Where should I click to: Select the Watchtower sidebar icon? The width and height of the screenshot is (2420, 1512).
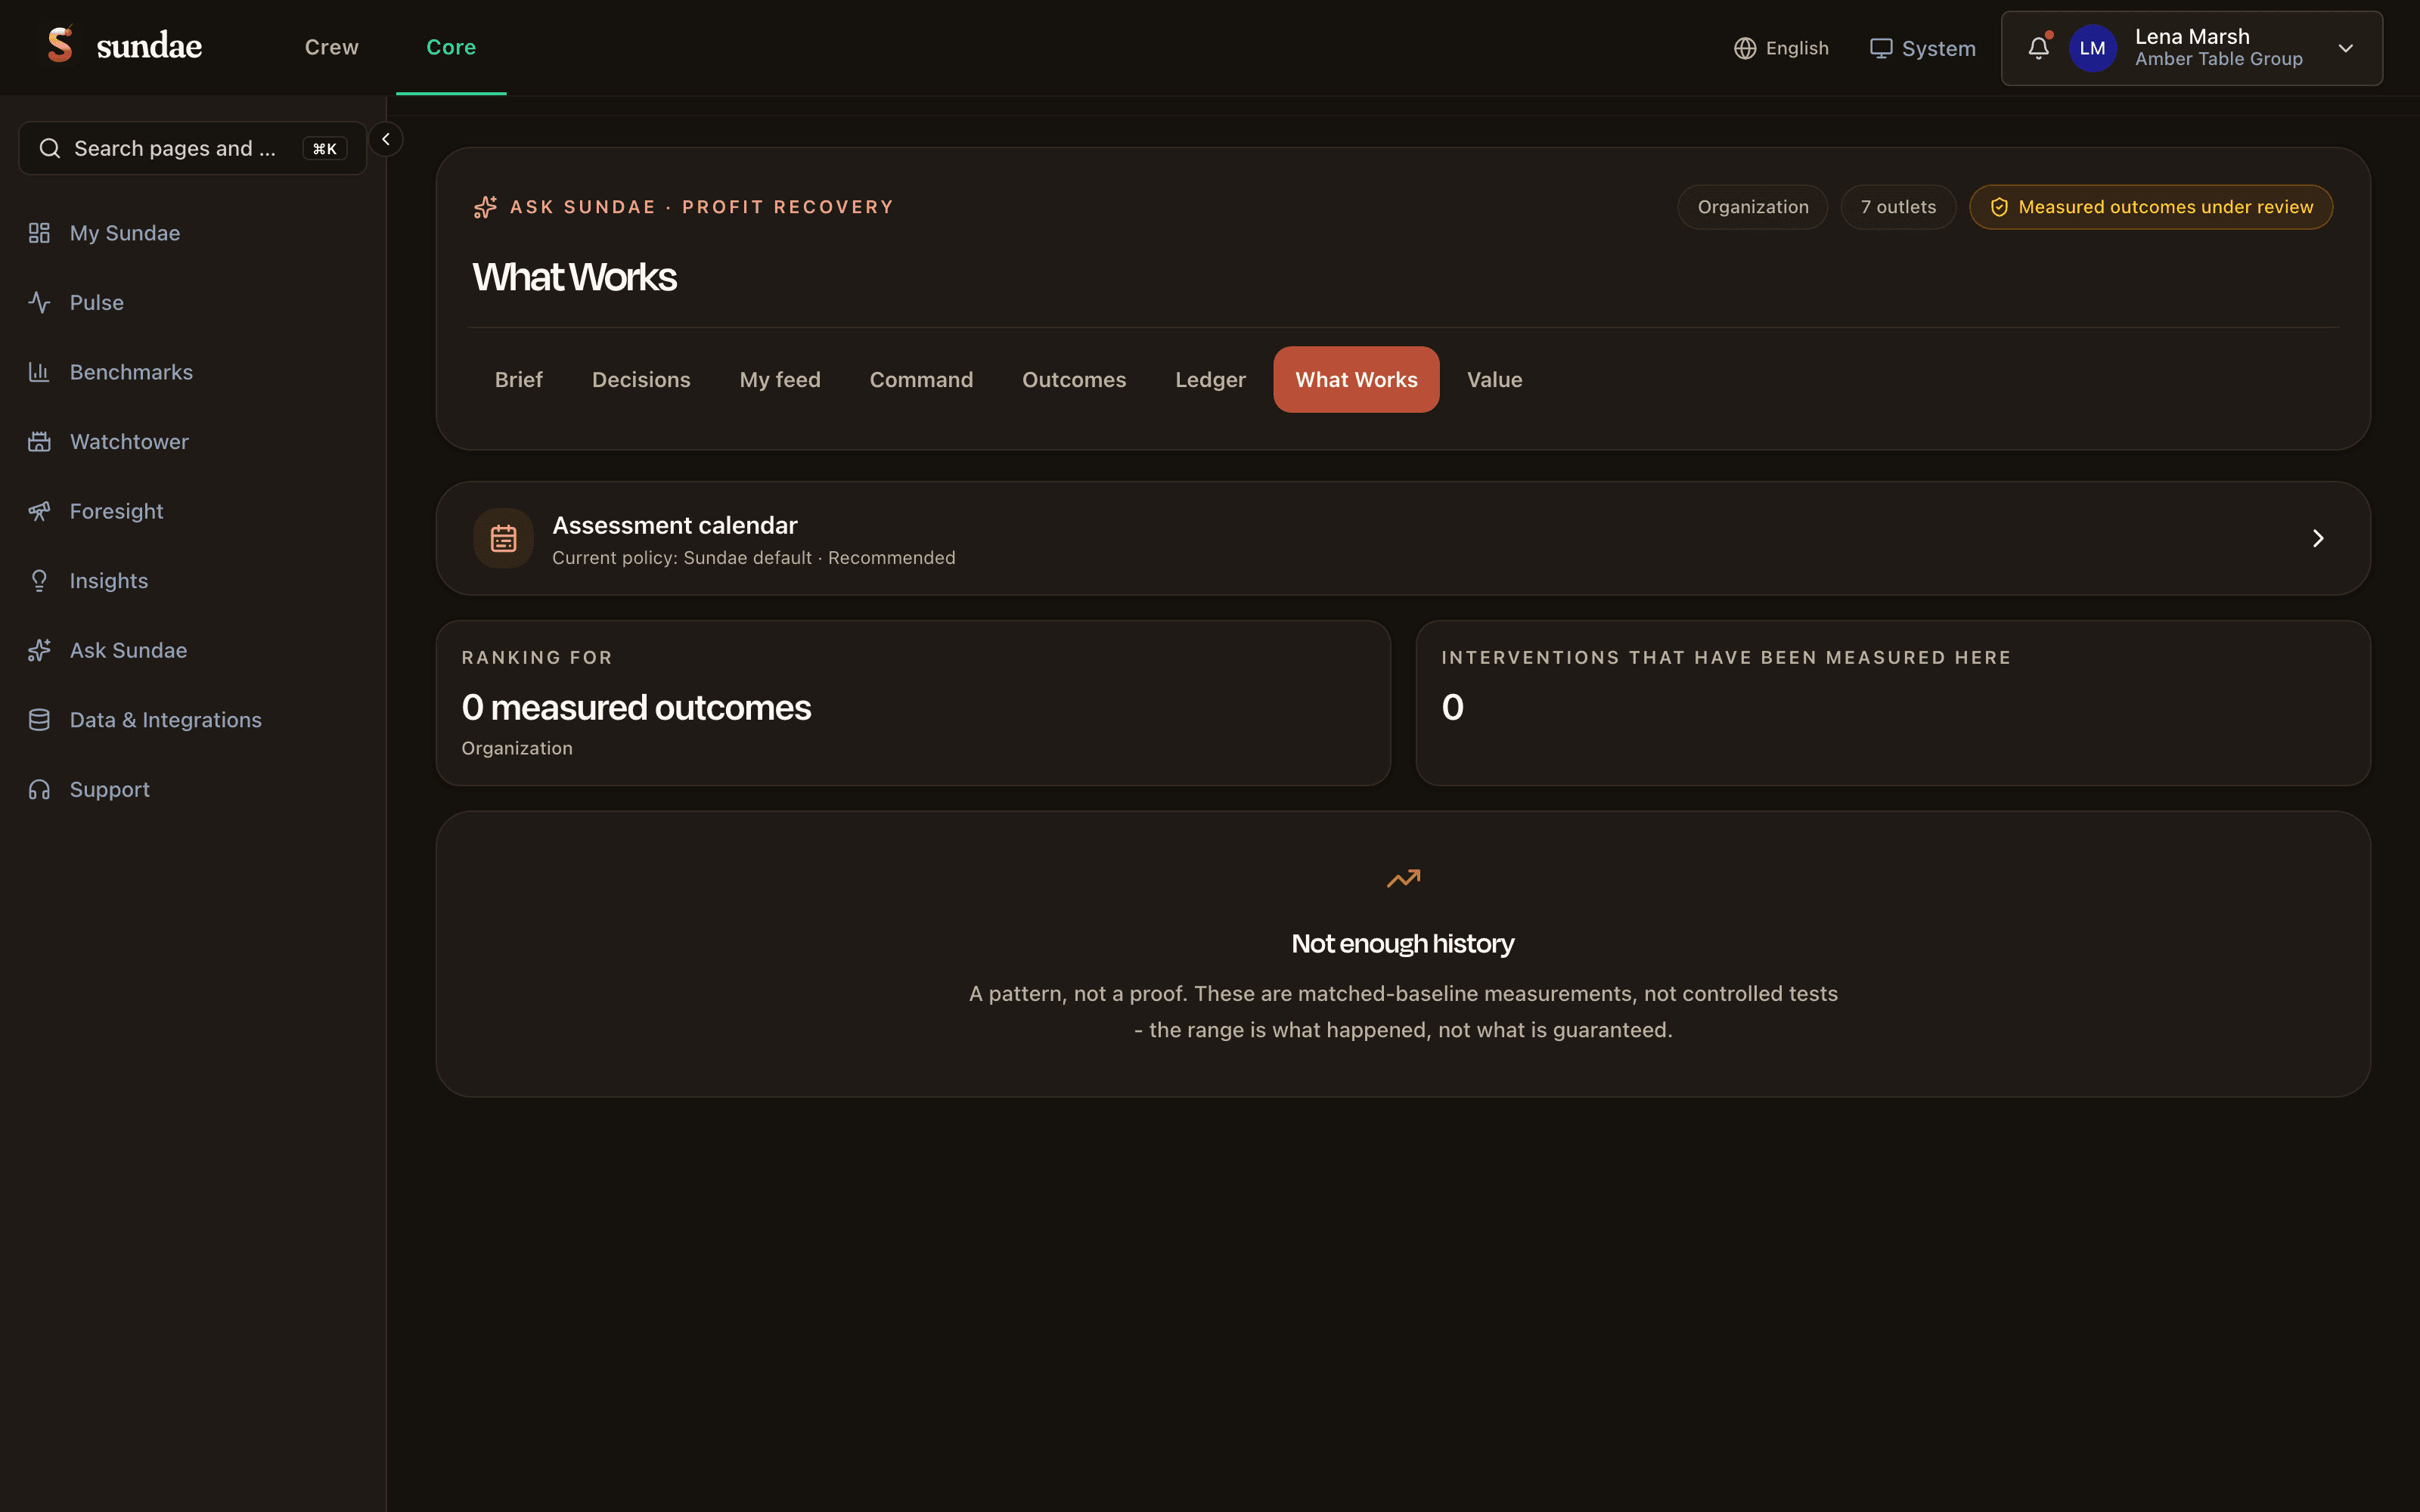point(39,441)
